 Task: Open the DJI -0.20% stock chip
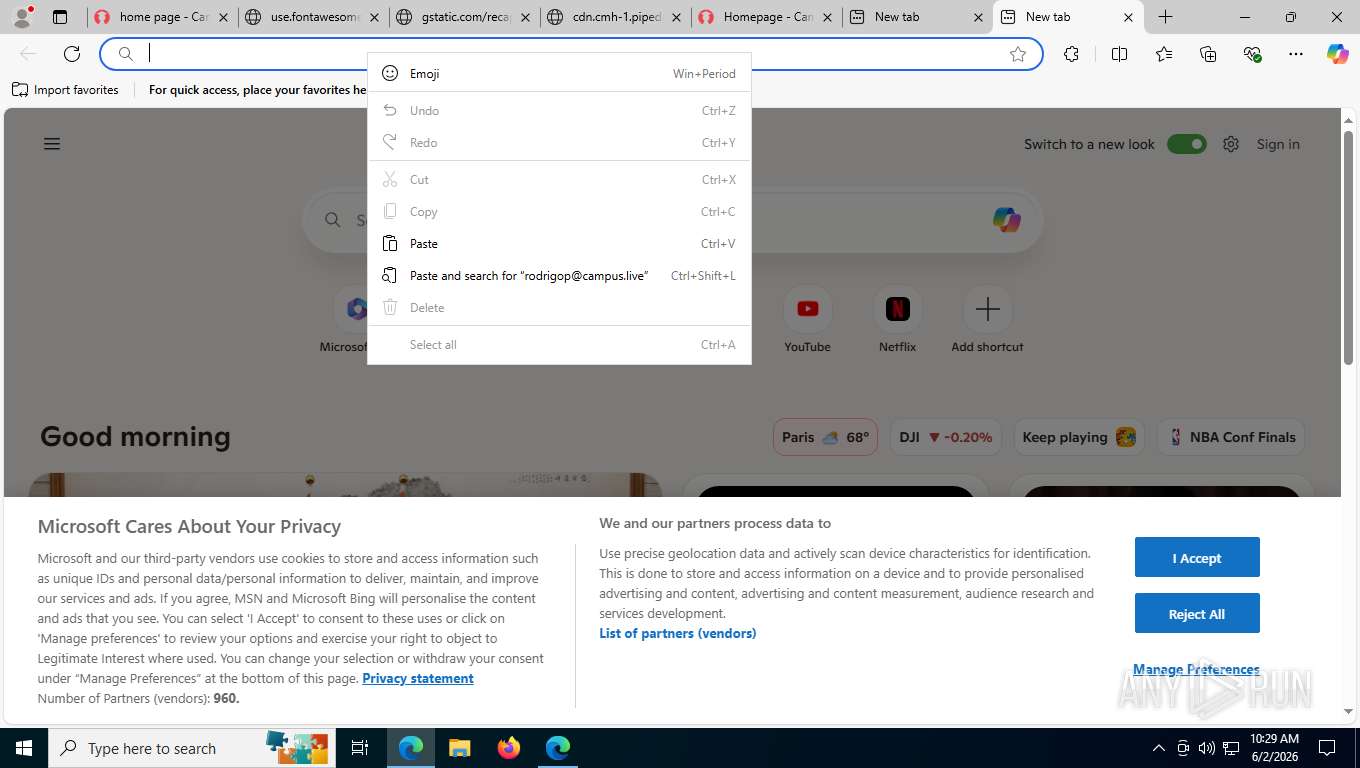[945, 437]
